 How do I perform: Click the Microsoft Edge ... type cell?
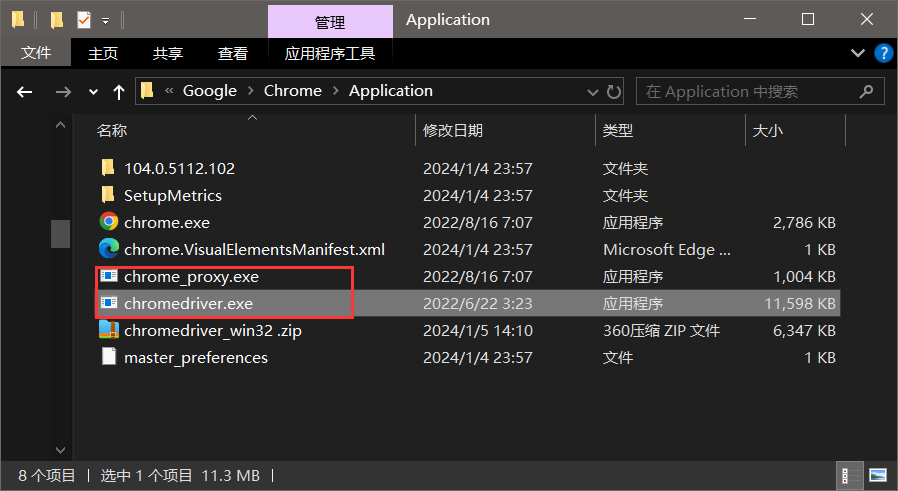667,249
